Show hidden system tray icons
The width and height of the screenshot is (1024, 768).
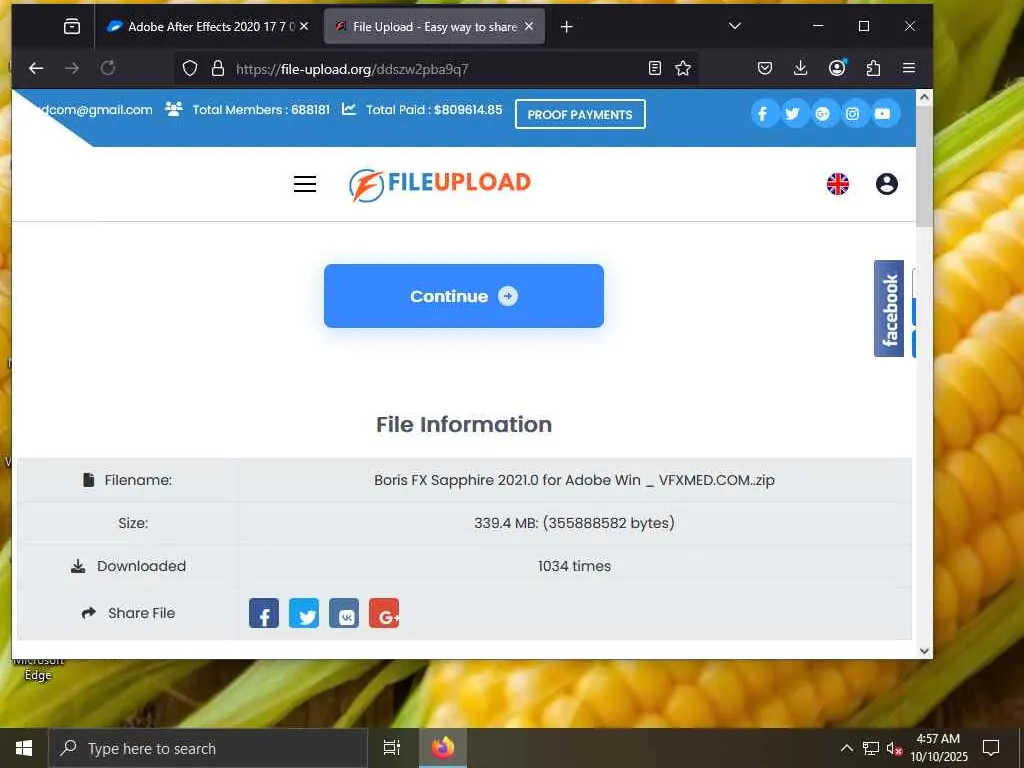click(846, 748)
